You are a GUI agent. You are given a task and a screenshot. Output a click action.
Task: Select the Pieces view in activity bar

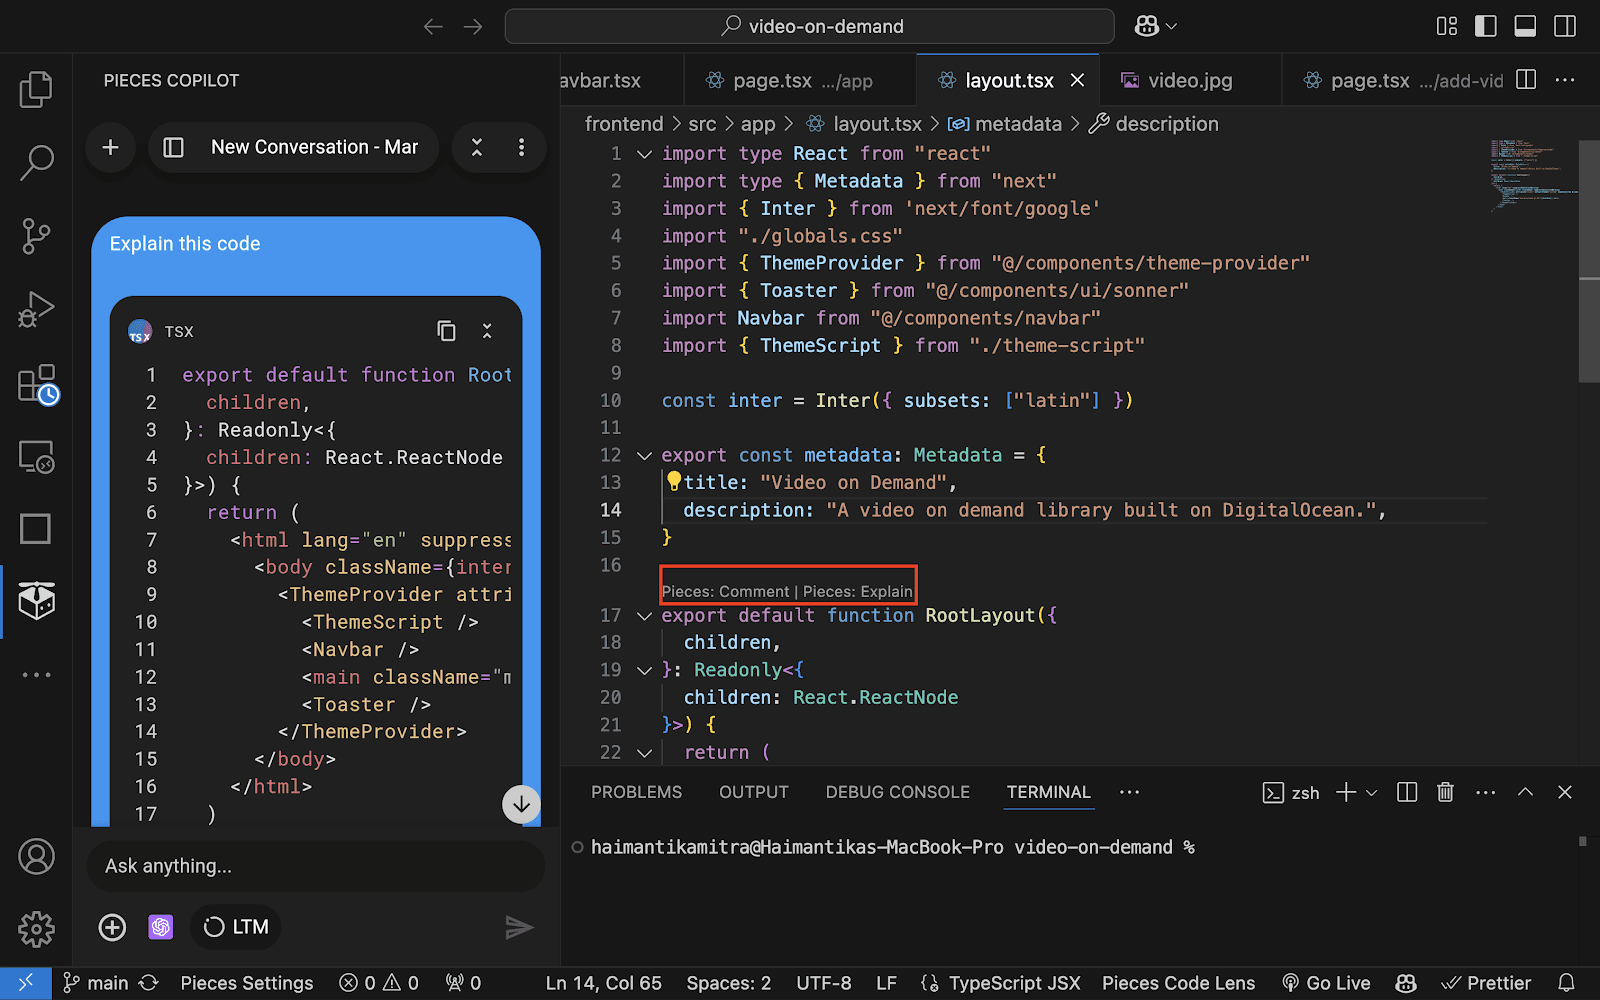click(x=36, y=601)
